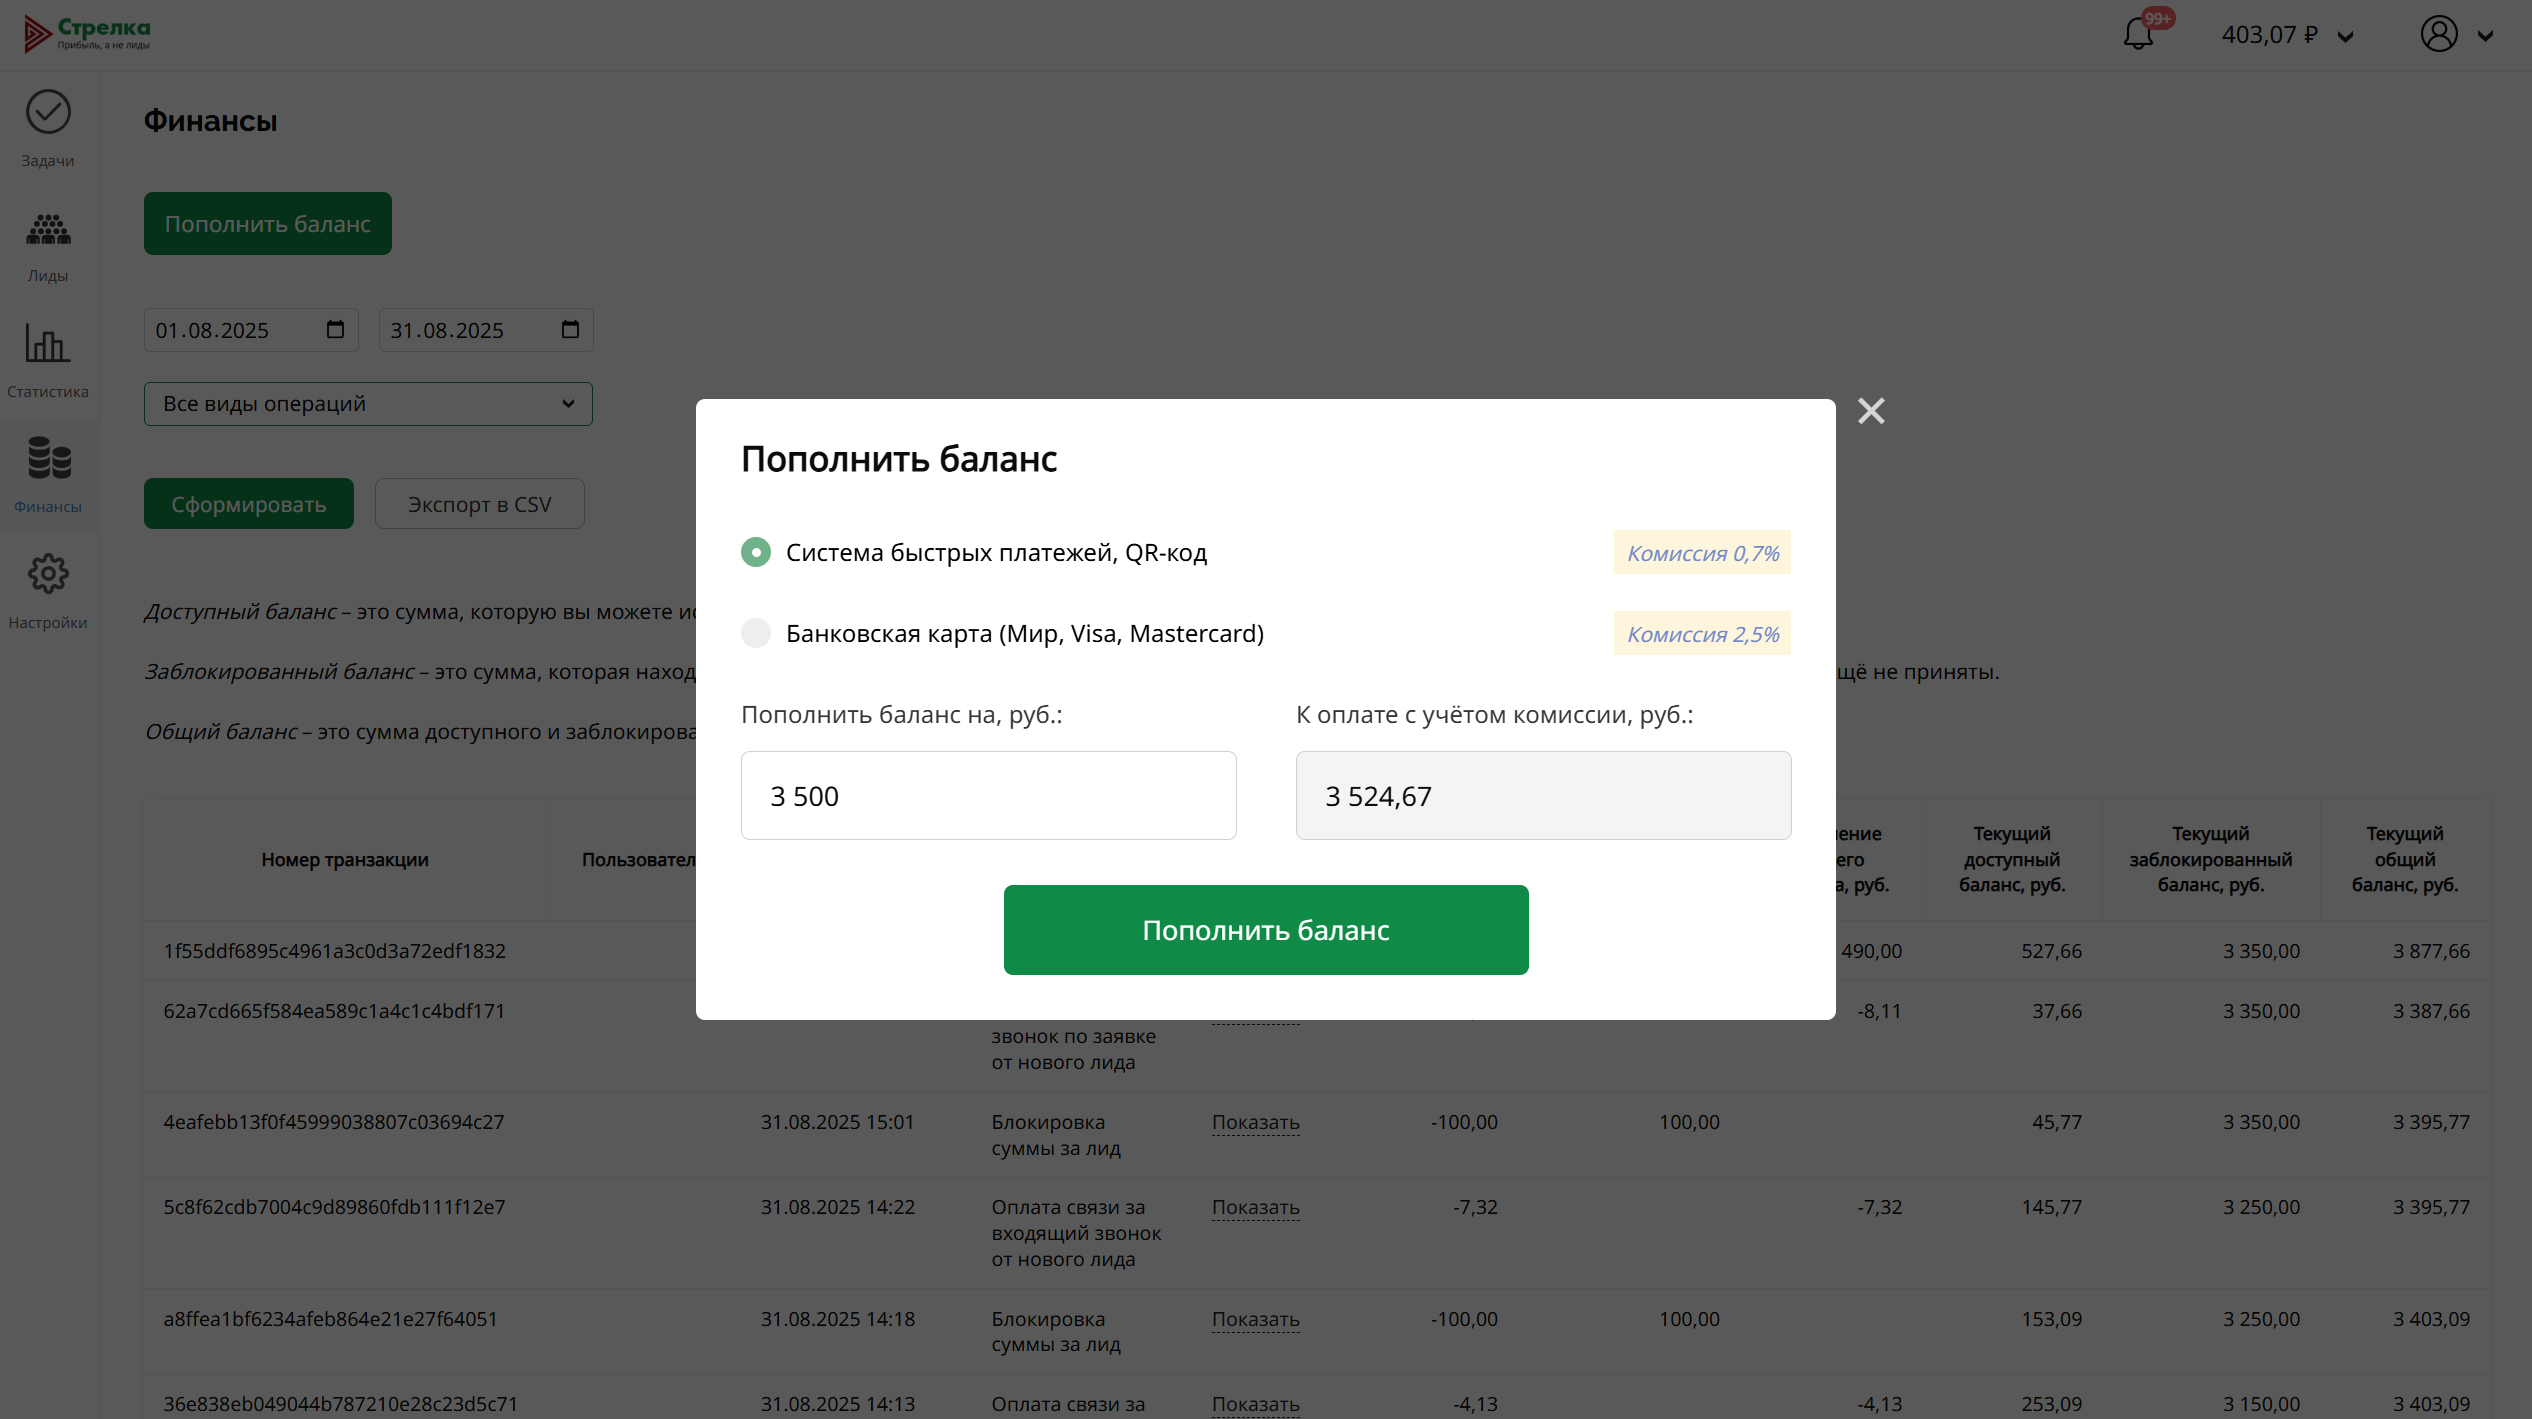2532x1419 pixels.
Task: Open the Настройки gear icon
Action: 48,574
